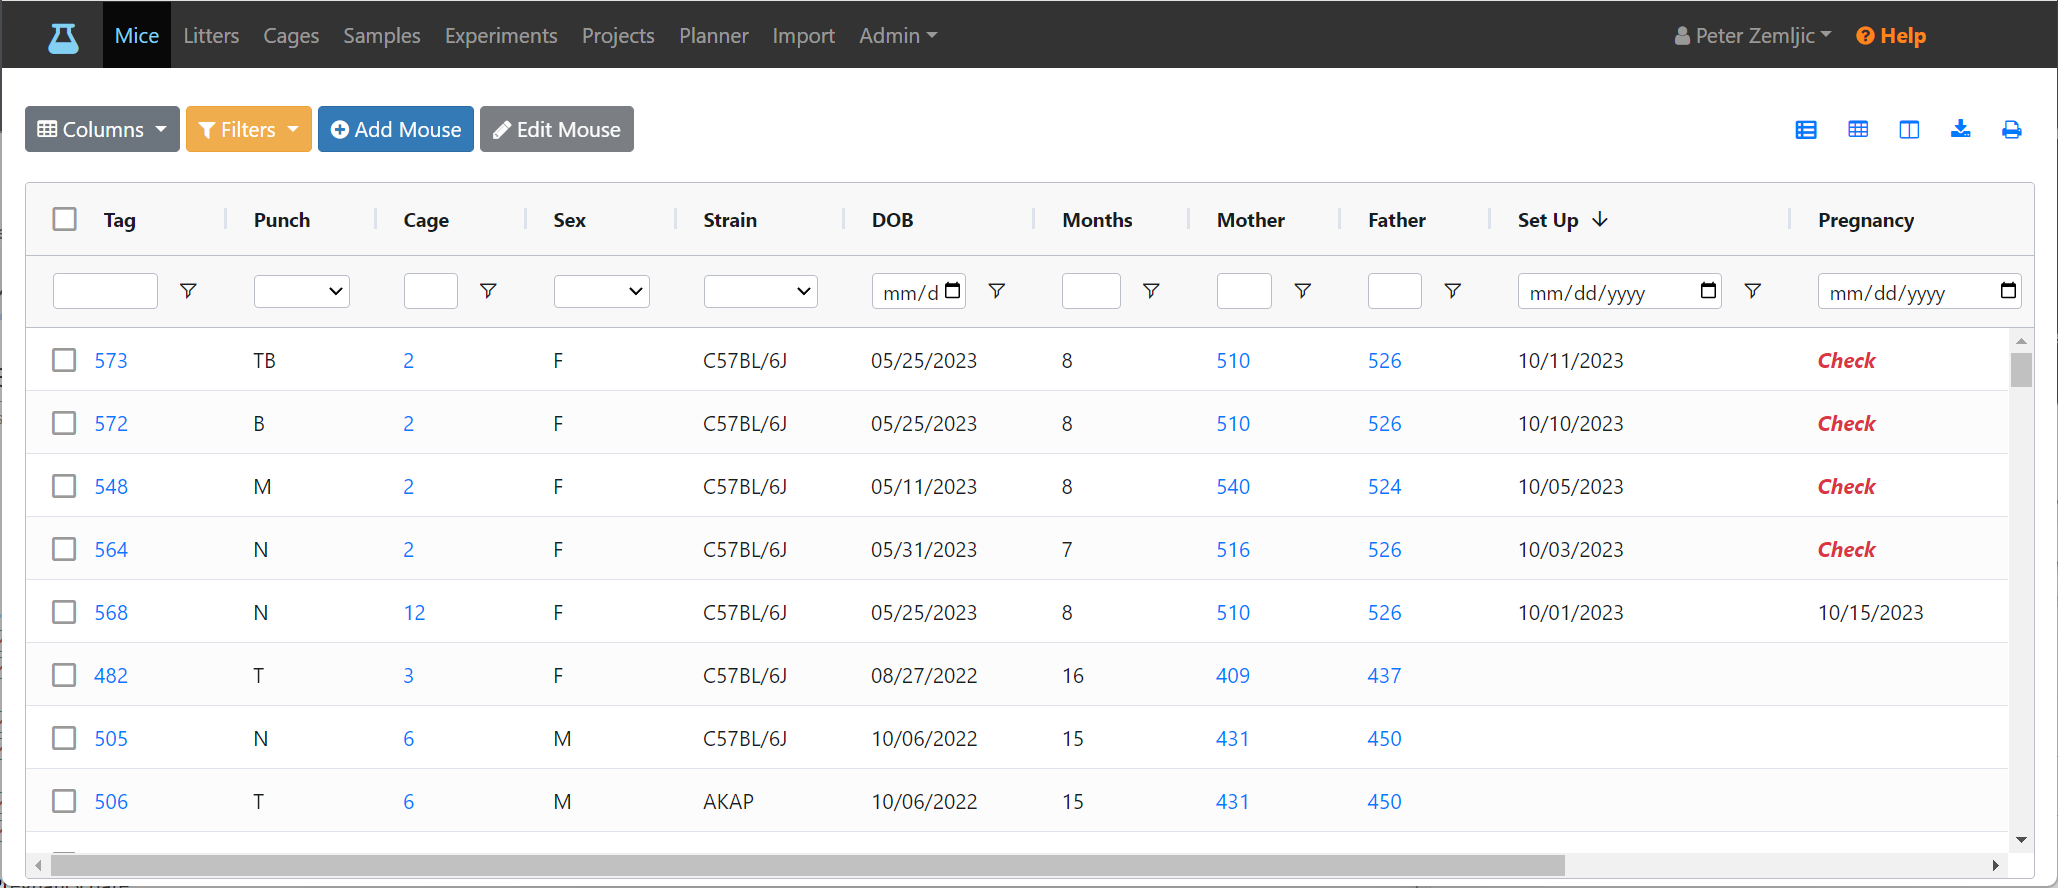Open the Admin menu

(x=898, y=36)
